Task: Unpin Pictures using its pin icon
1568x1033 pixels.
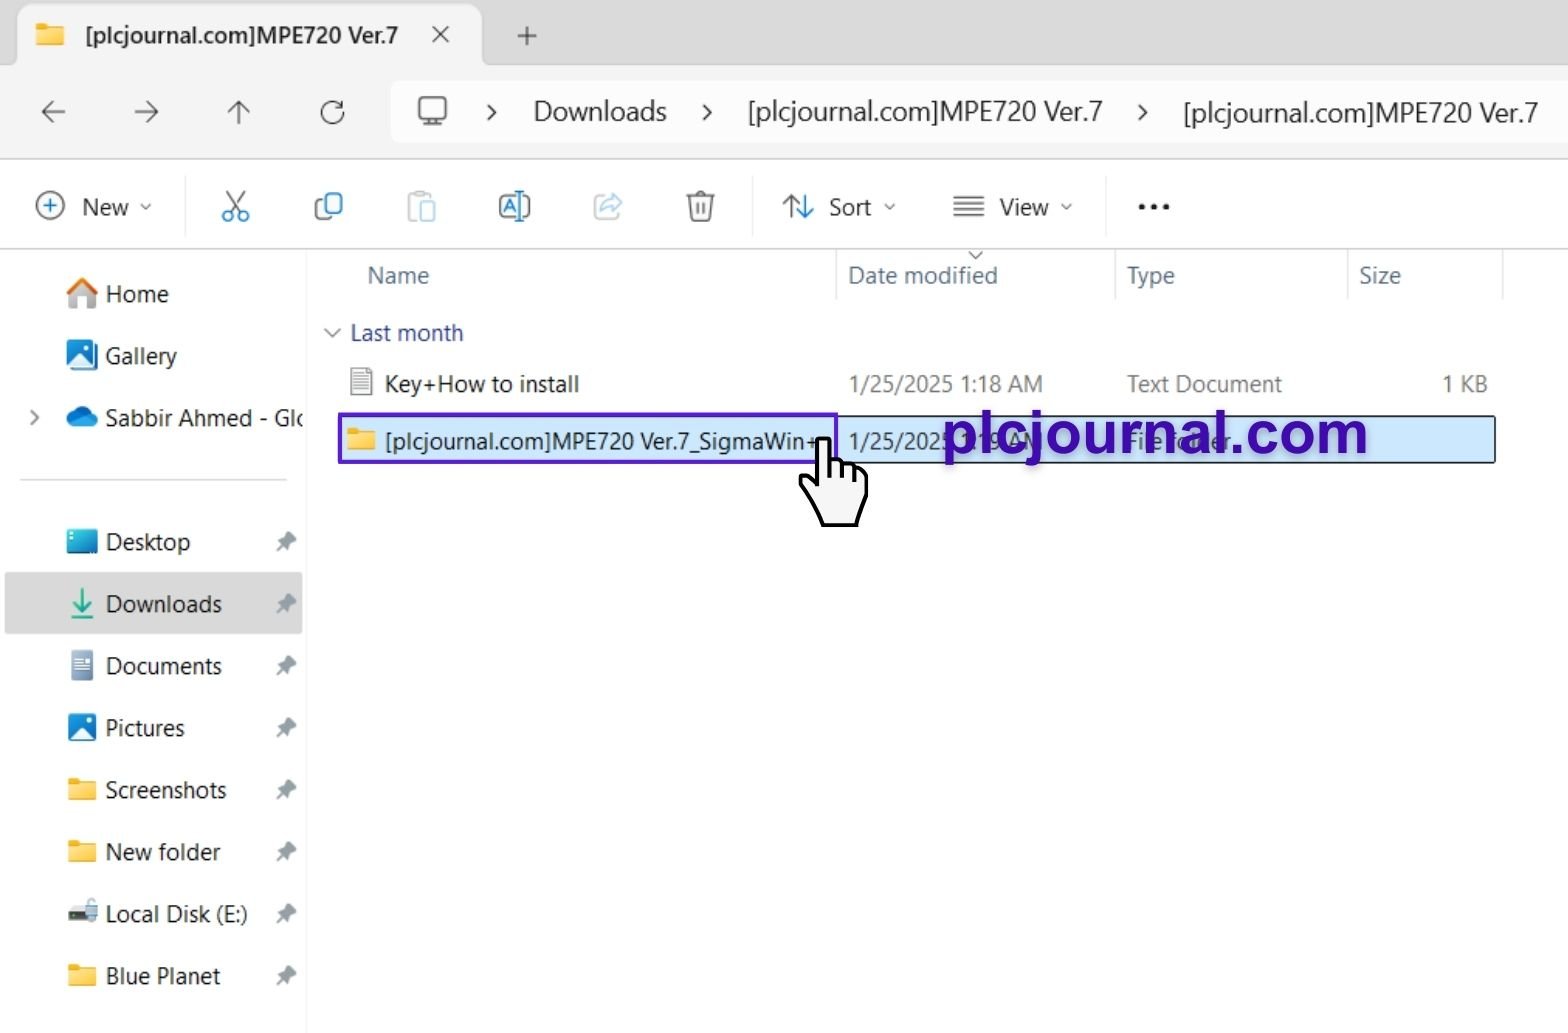Action: point(286,728)
